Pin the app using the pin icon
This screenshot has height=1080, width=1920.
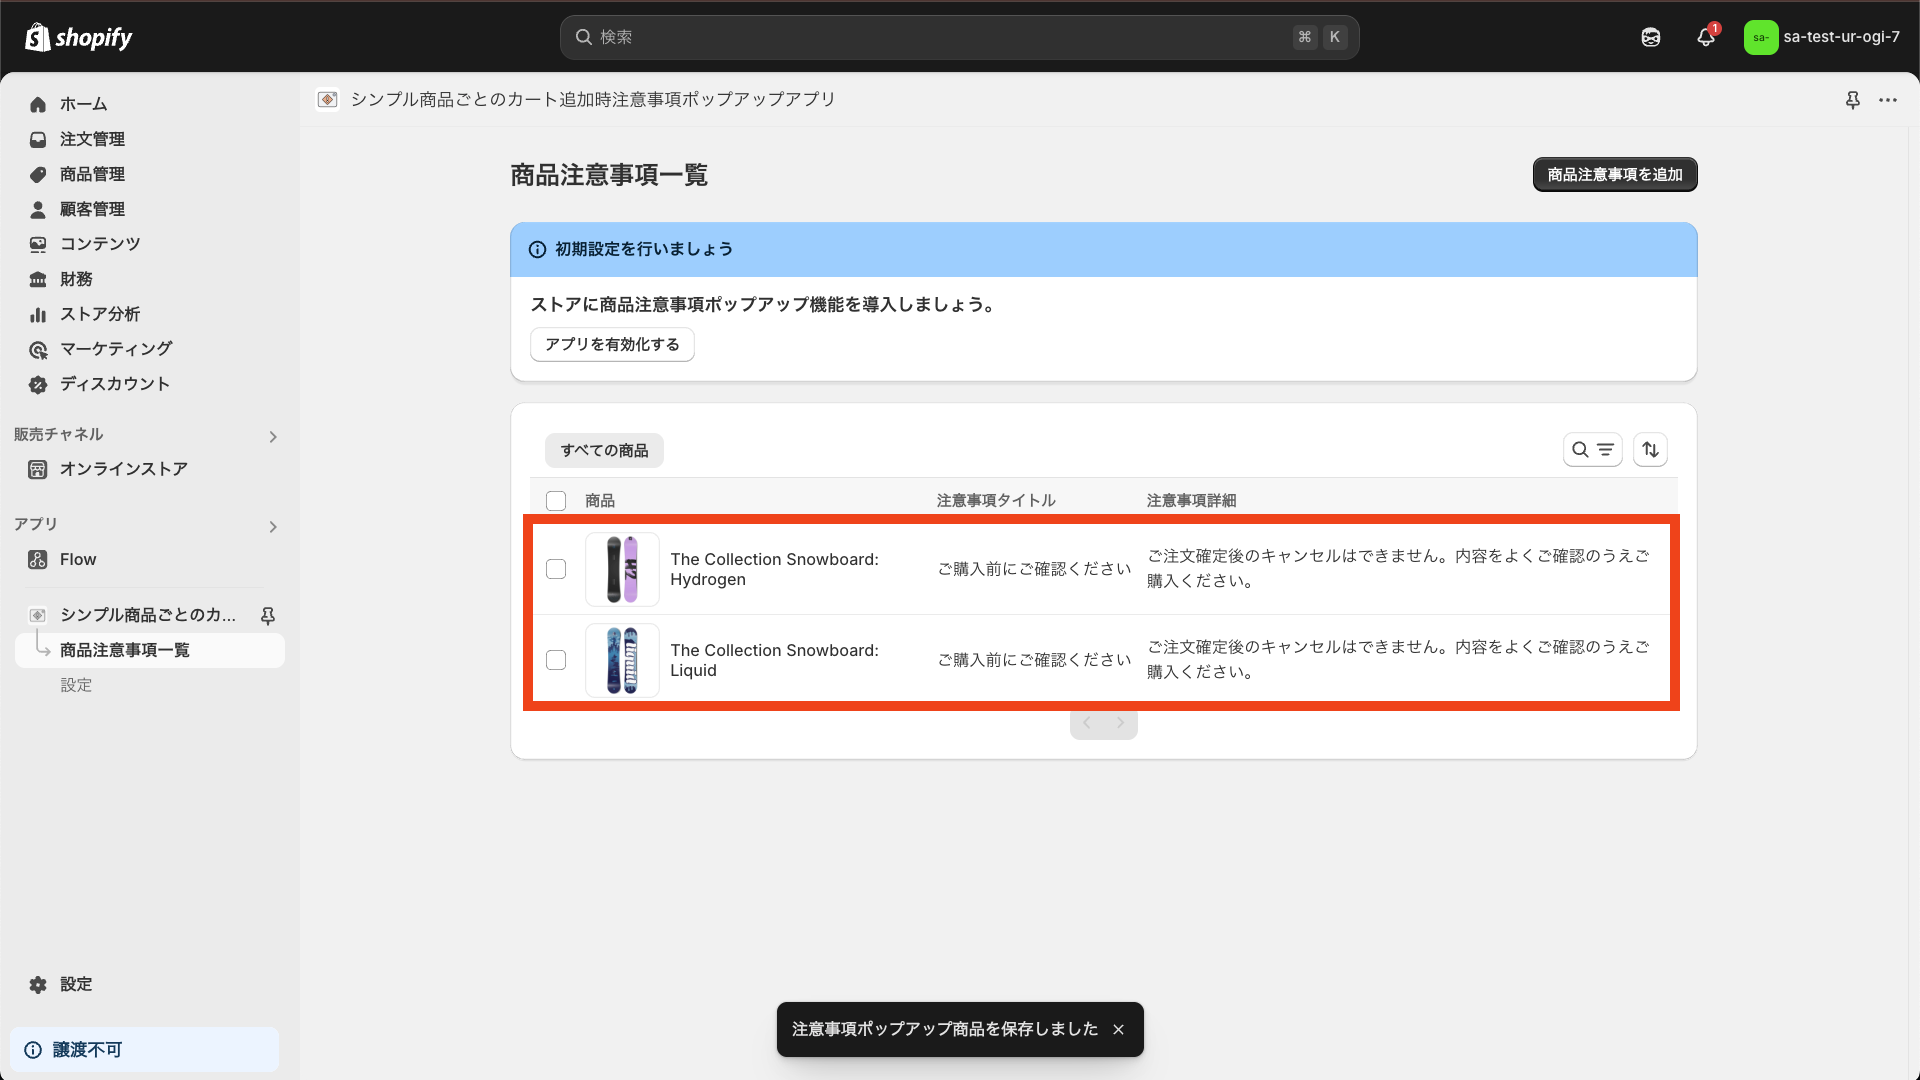tap(1853, 100)
